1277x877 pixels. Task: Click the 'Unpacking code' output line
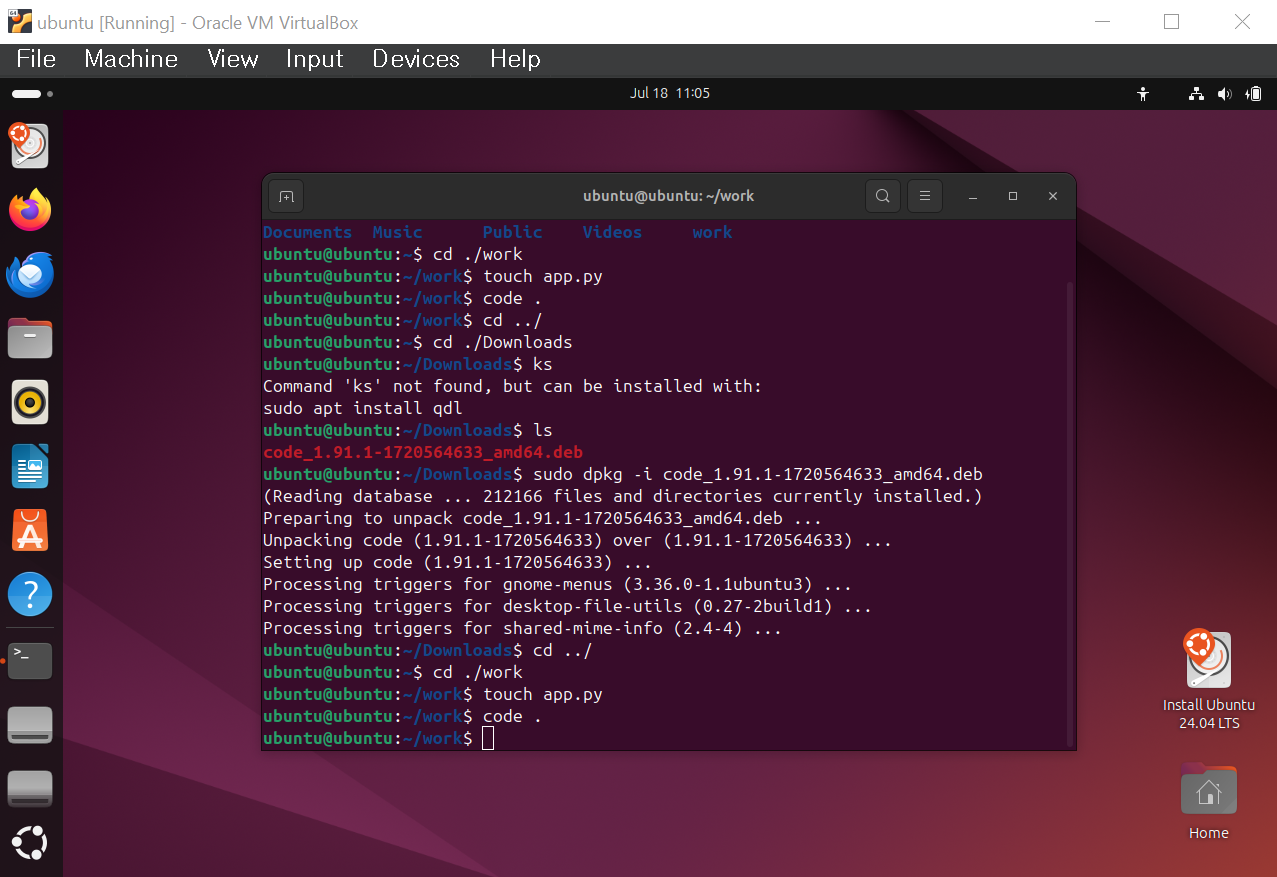(578, 540)
